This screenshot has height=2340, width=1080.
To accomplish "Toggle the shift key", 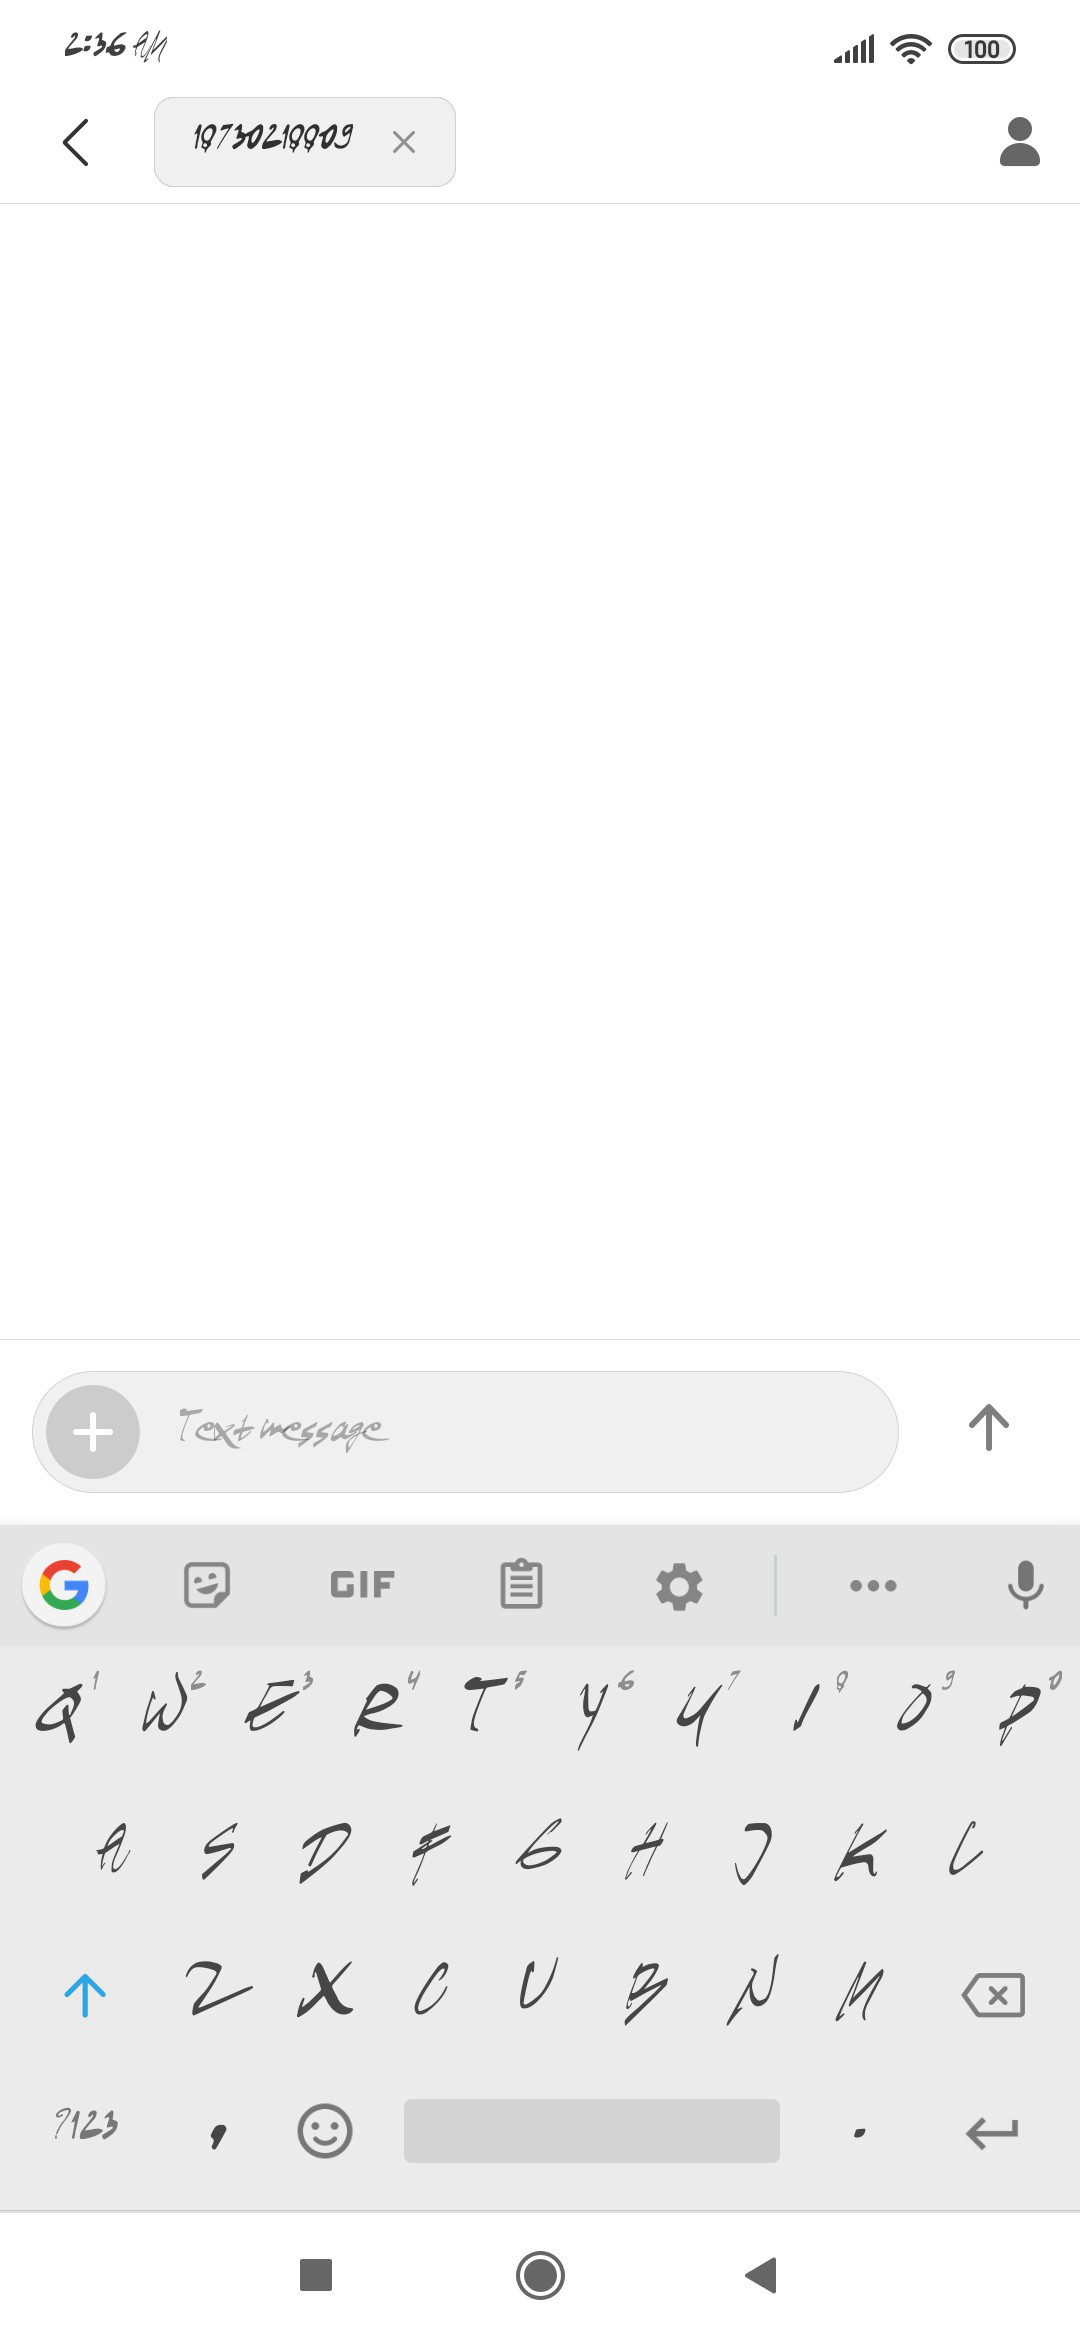I will point(85,1995).
